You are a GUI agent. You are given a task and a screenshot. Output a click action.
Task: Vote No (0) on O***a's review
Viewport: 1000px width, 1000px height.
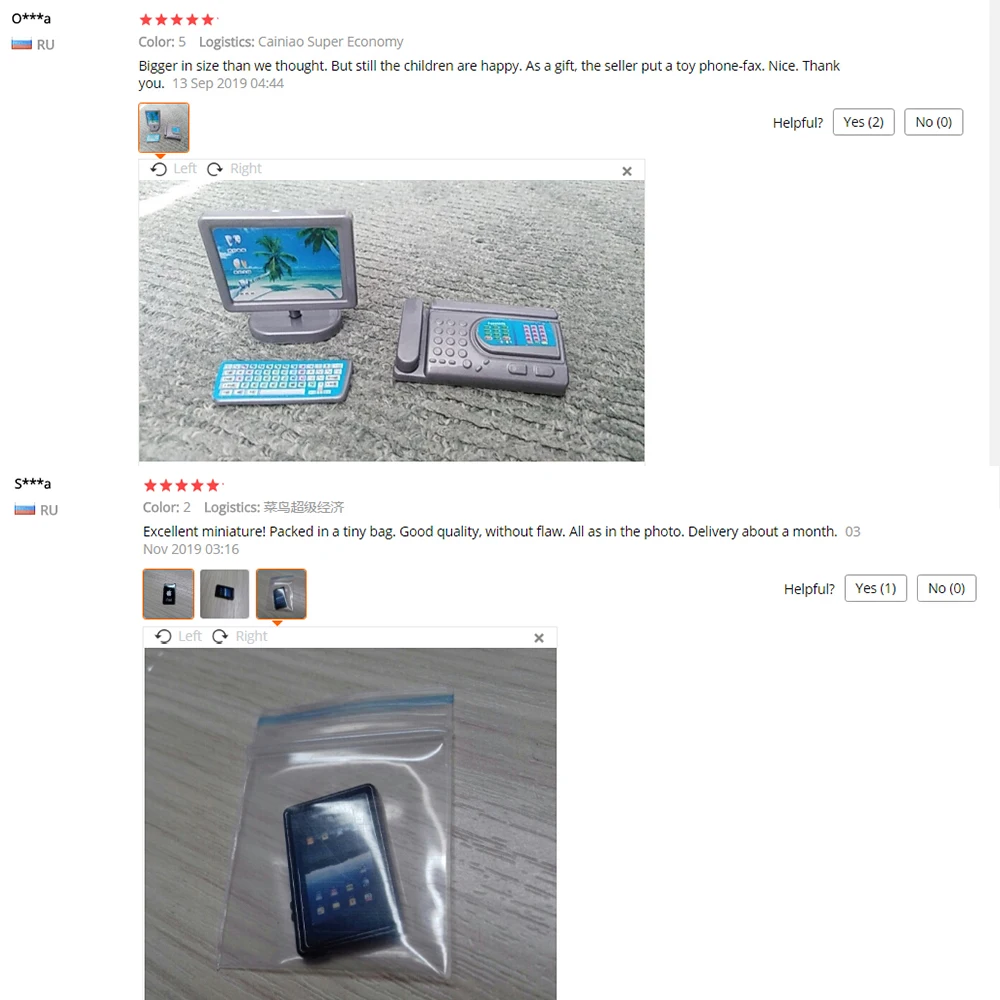934,122
